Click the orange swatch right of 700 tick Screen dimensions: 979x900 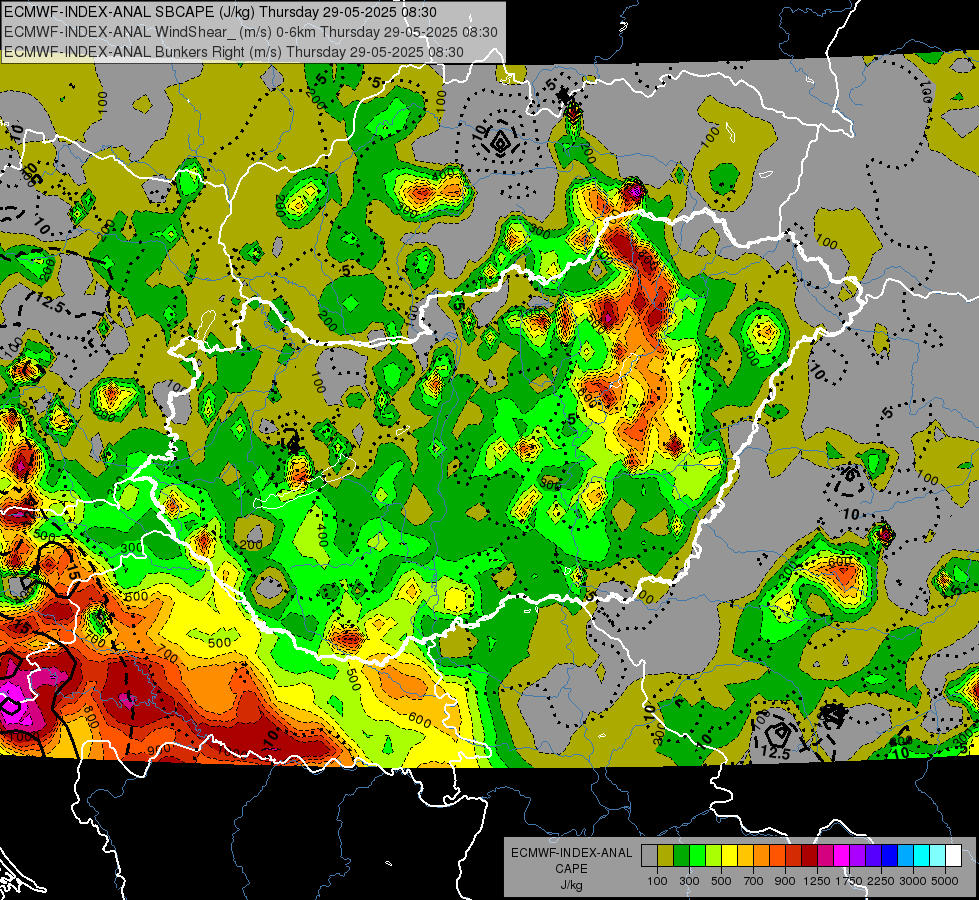coord(761,856)
